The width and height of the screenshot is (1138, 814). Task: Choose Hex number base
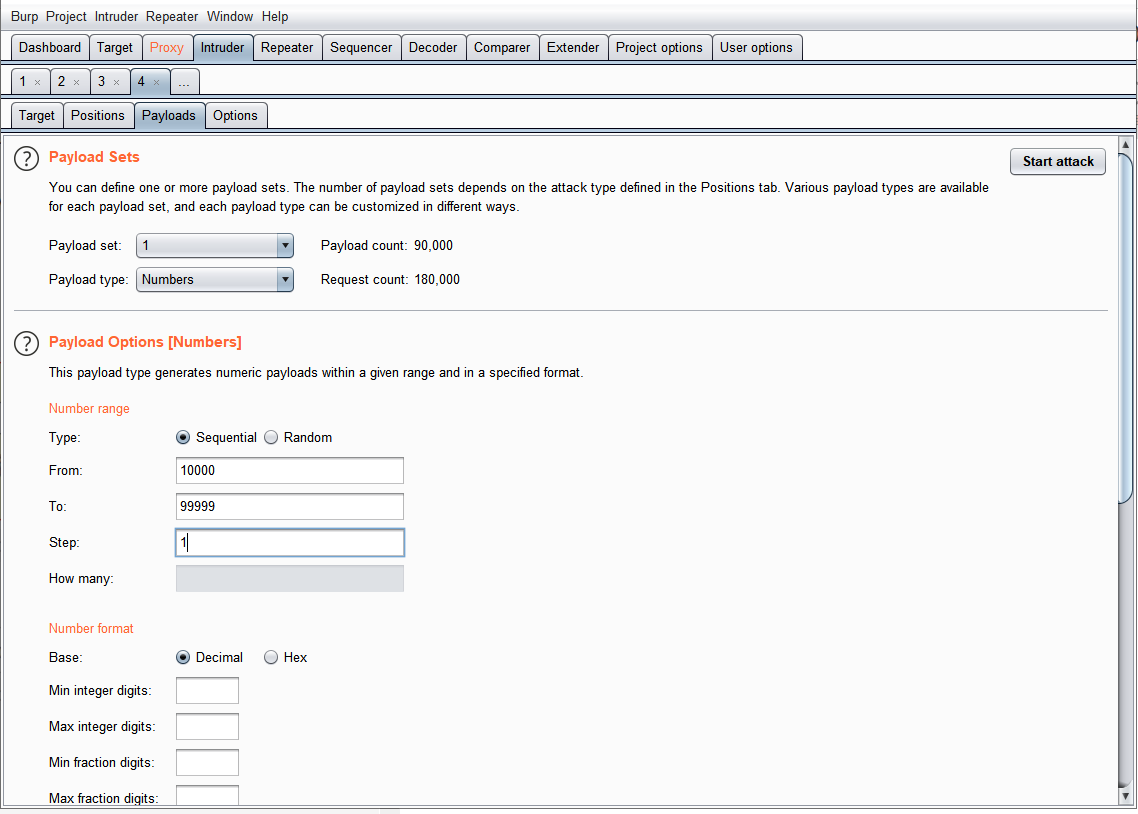click(x=271, y=657)
